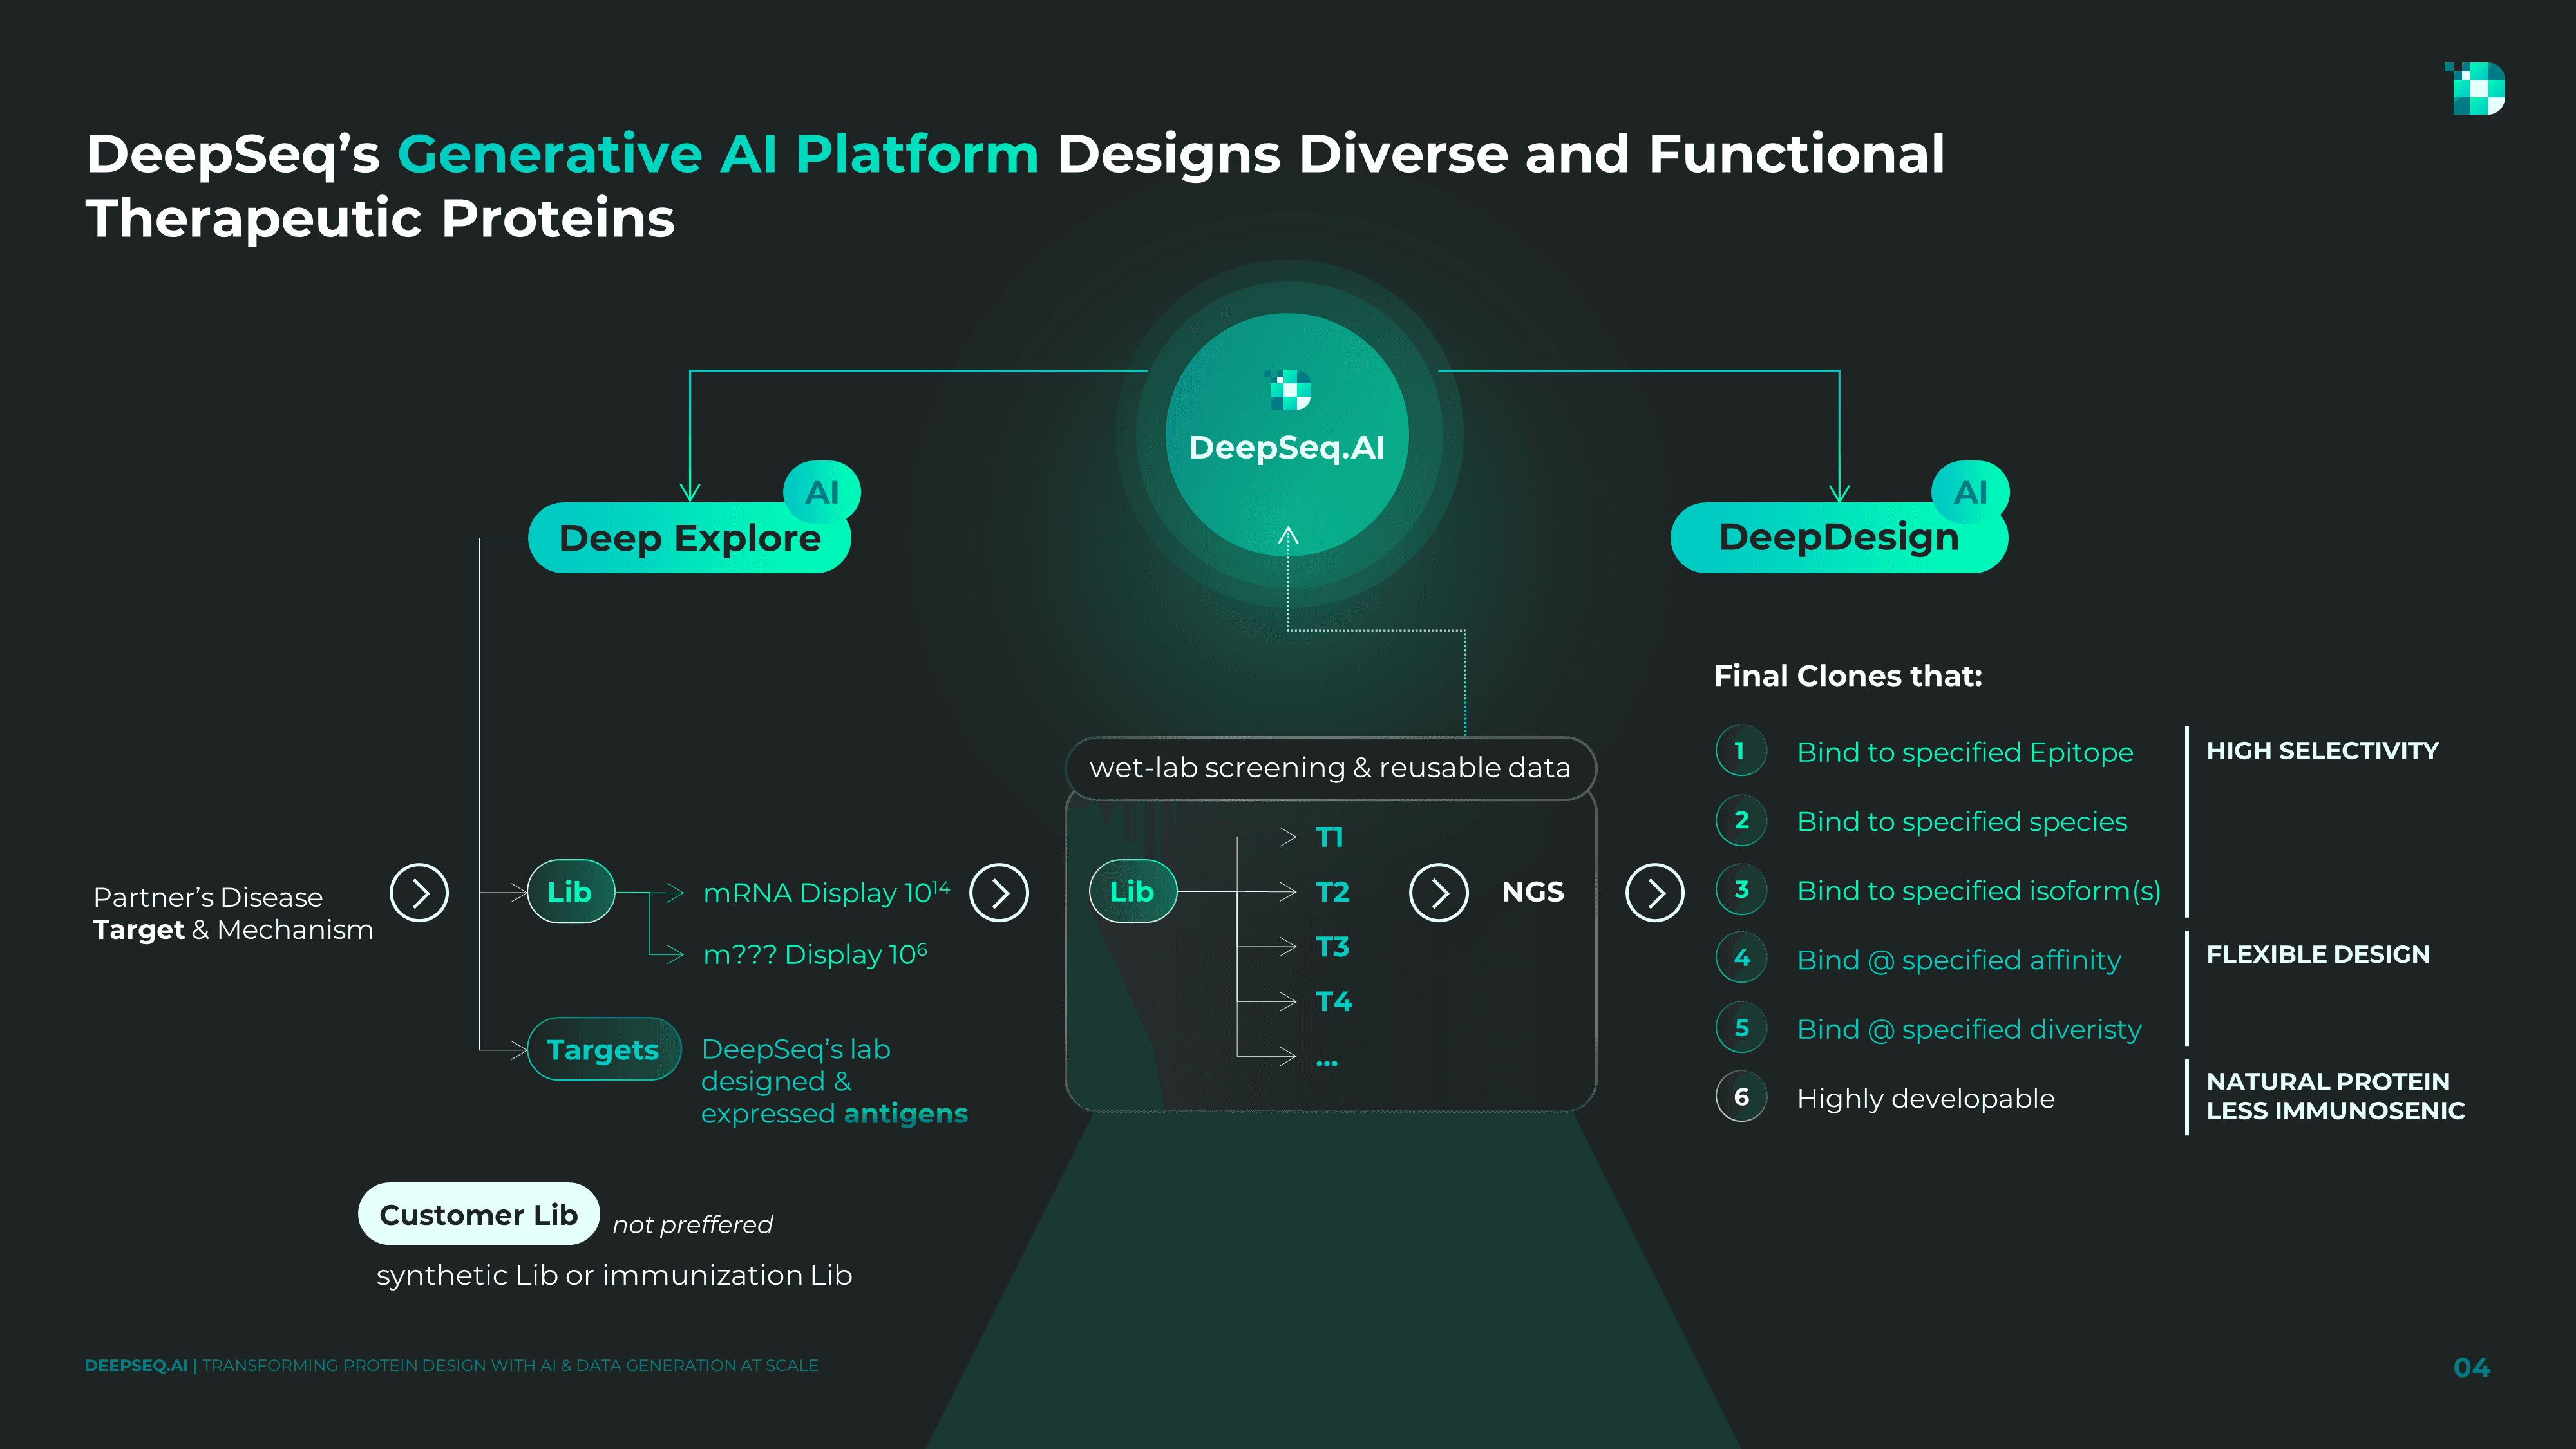
Task: Click 'Generative AI Platform' in the title
Action: [x=718, y=154]
